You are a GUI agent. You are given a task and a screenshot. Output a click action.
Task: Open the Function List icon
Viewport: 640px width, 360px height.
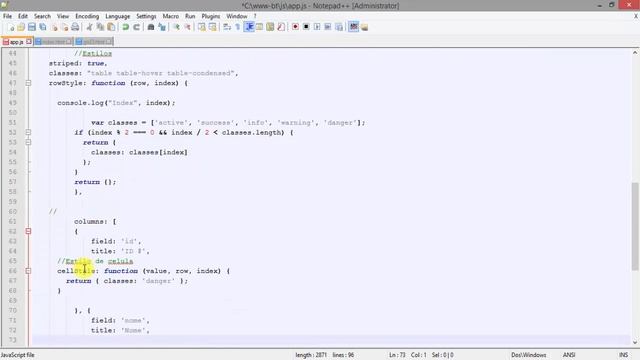[281, 27]
